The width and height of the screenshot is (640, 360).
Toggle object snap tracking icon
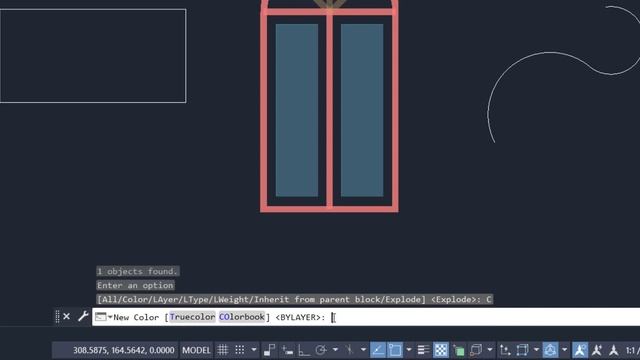click(x=378, y=350)
